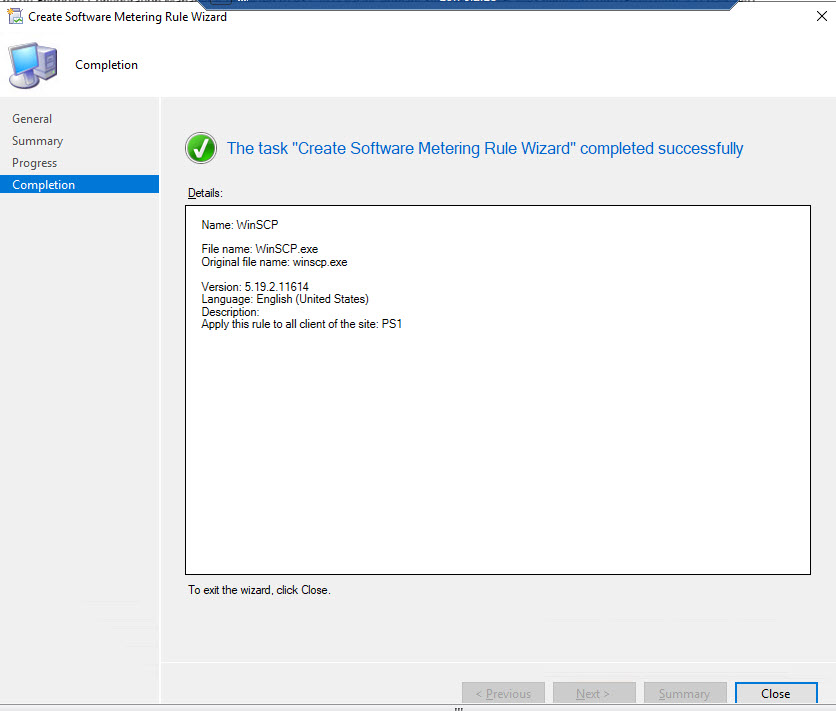Click the disabled Next button
Image resolution: width=836 pixels, height=711 pixels.
[x=594, y=694]
